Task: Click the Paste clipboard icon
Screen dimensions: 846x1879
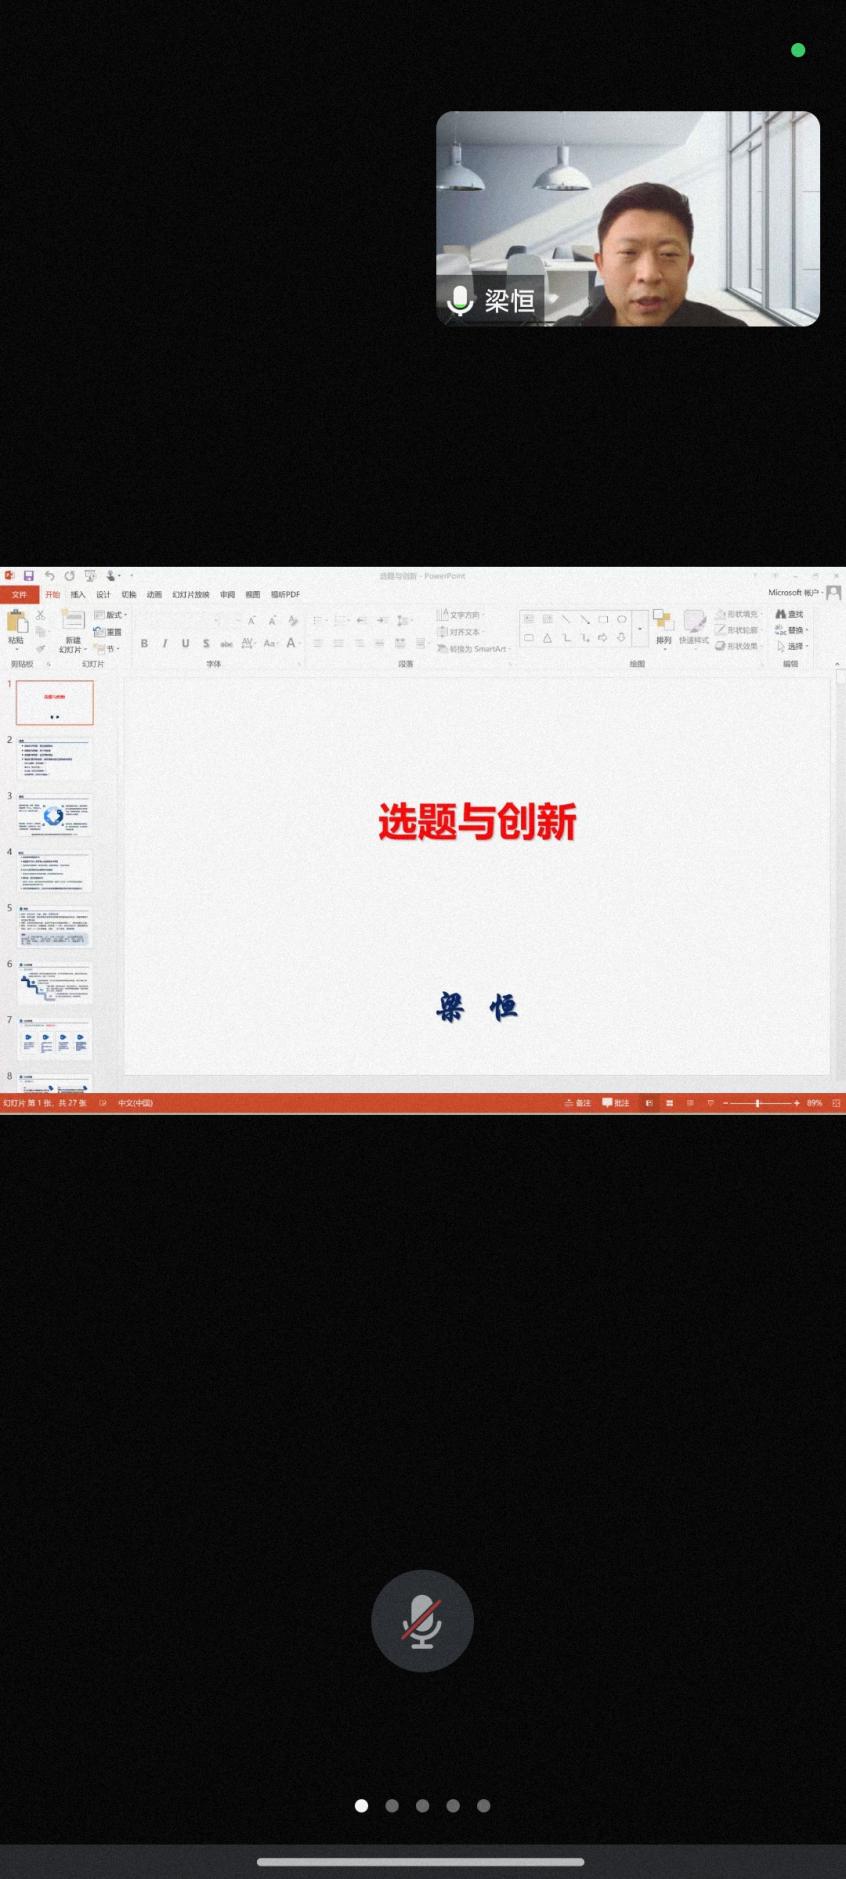Action: point(16,624)
